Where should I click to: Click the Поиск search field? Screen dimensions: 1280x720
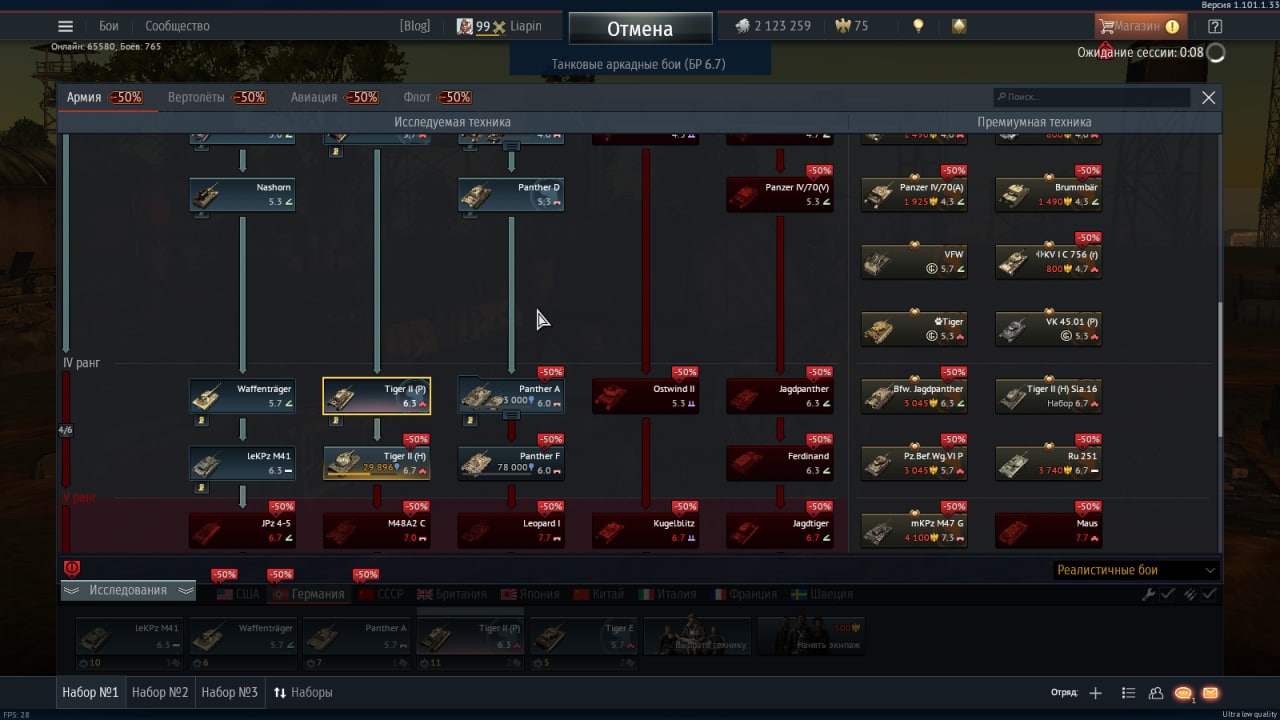[1091, 97]
